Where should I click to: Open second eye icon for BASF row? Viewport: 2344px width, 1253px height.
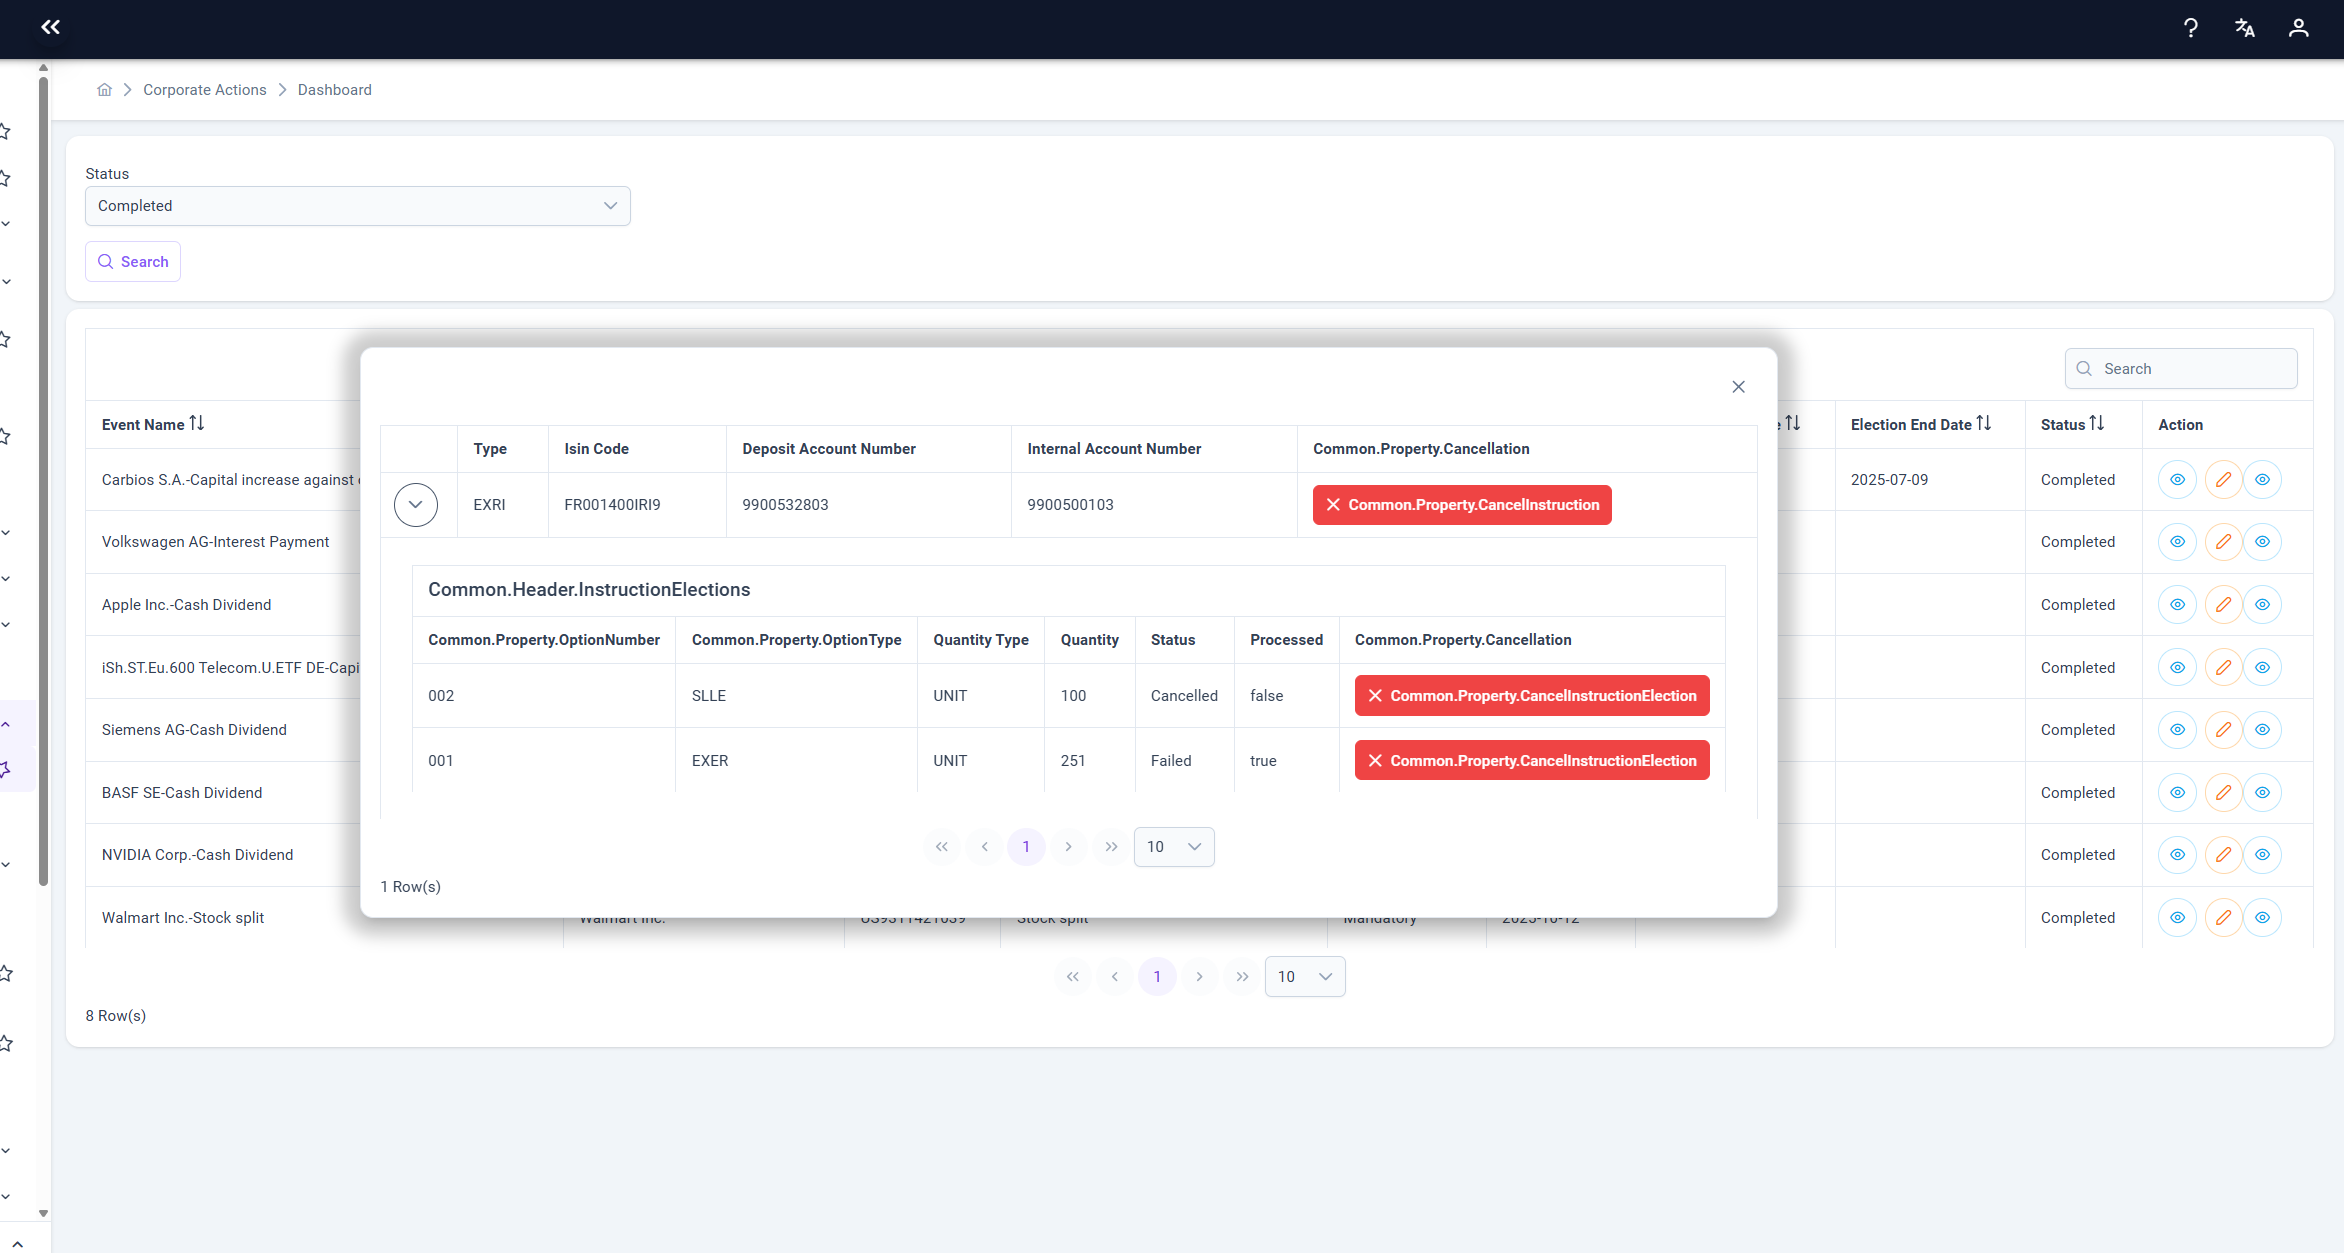point(2262,793)
